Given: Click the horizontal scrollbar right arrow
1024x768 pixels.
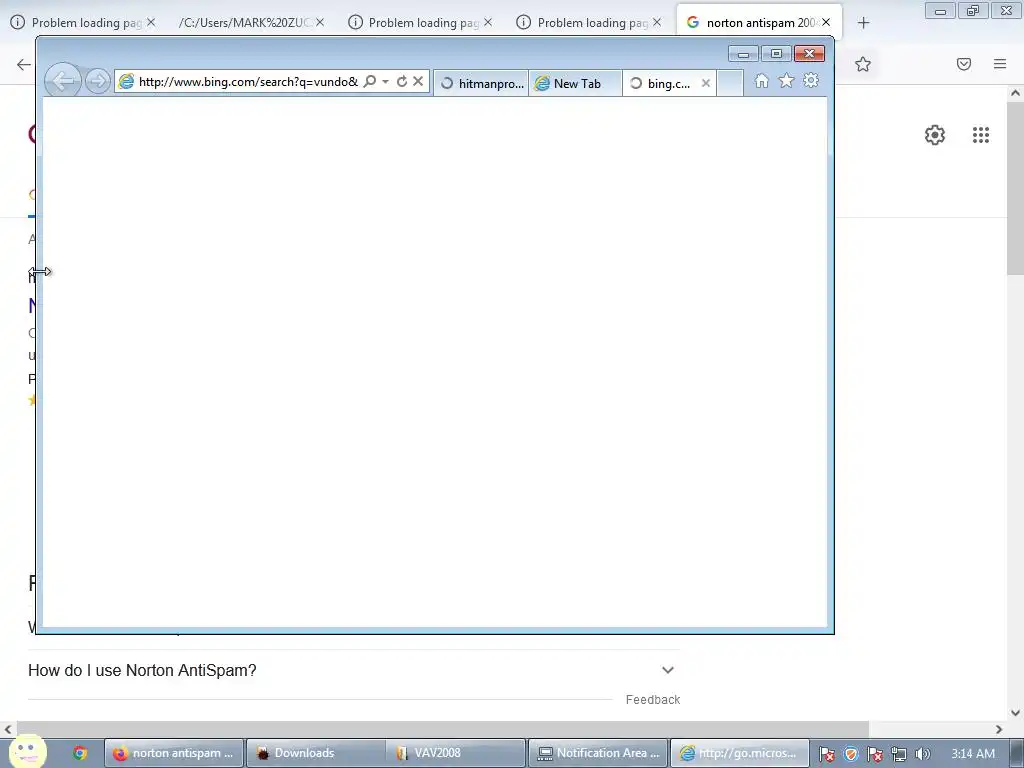Looking at the screenshot, I should pos(999,729).
